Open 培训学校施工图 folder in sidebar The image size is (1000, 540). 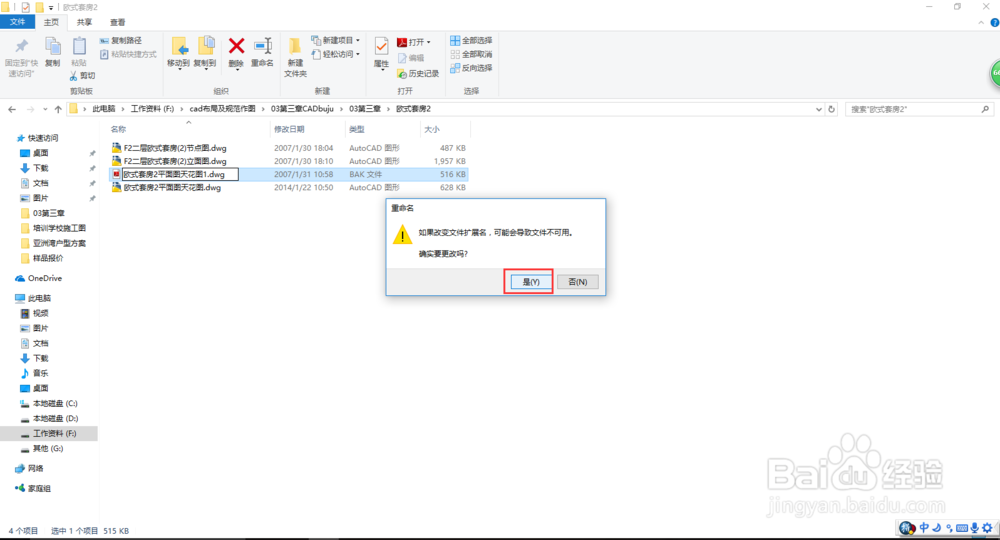(59, 228)
